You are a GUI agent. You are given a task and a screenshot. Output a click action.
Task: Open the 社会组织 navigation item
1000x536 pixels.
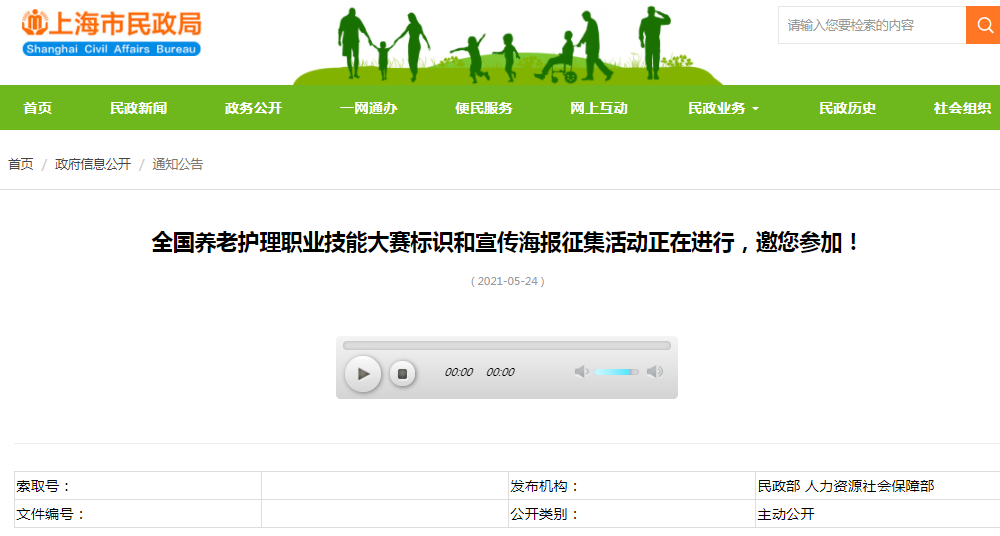point(962,108)
